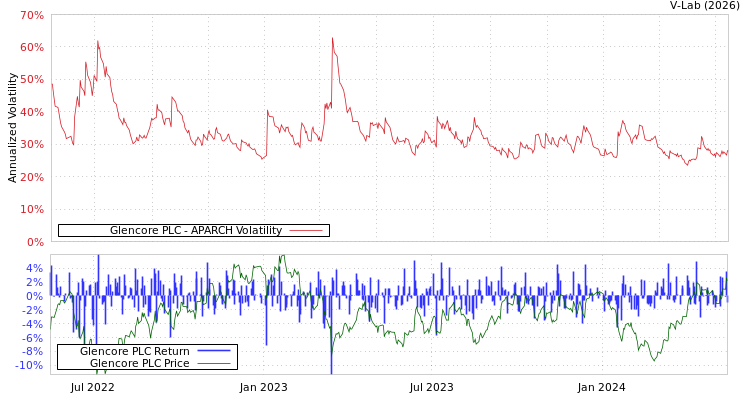The height and width of the screenshot is (400, 750).
Task: Click the blue Return legend line swatch
Action: pos(213,351)
